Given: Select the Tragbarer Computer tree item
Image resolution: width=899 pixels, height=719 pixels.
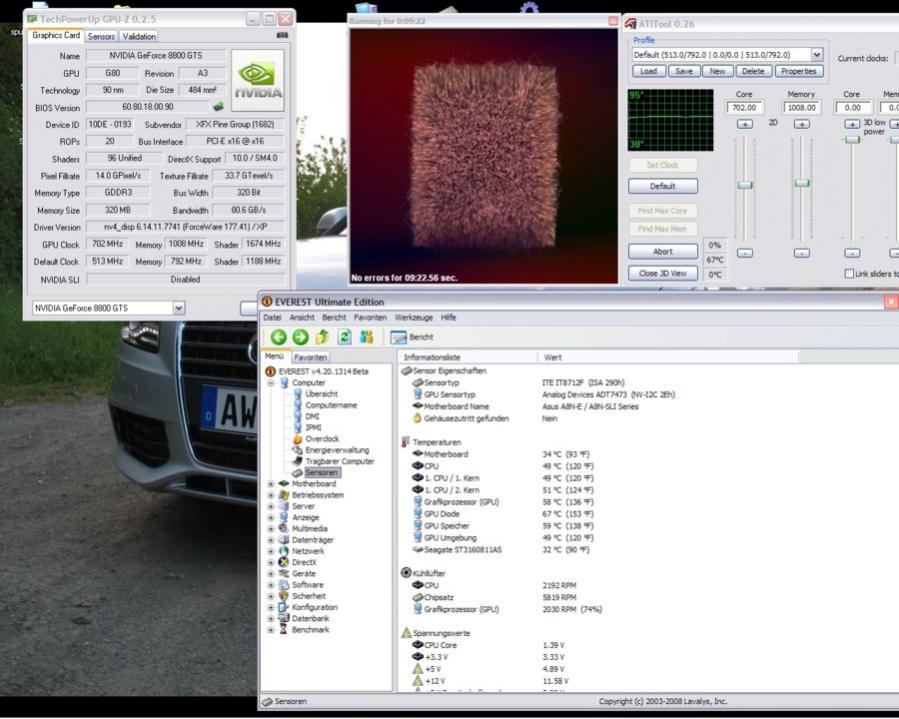Looking at the screenshot, I should [339, 462].
